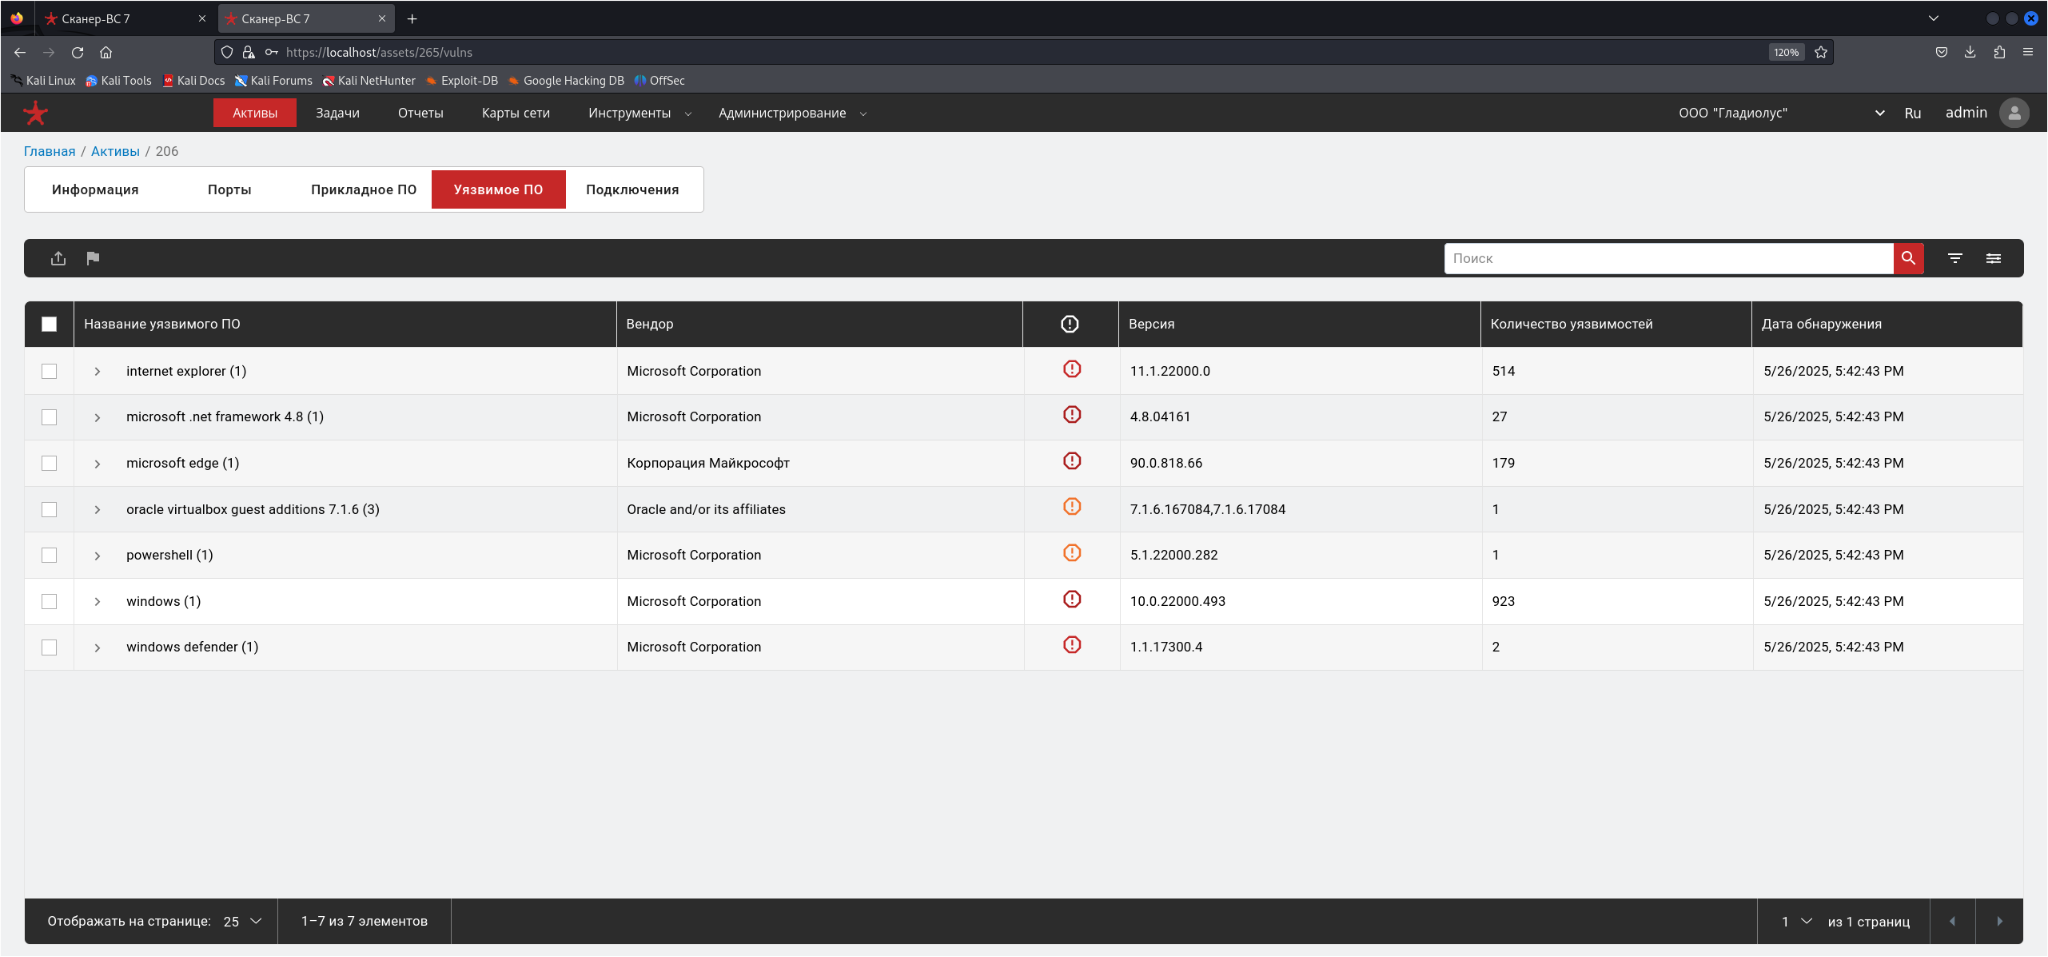Check the internet explorer row checkbox
Viewport: 2048px width, 957px height.
click(49, 371)
